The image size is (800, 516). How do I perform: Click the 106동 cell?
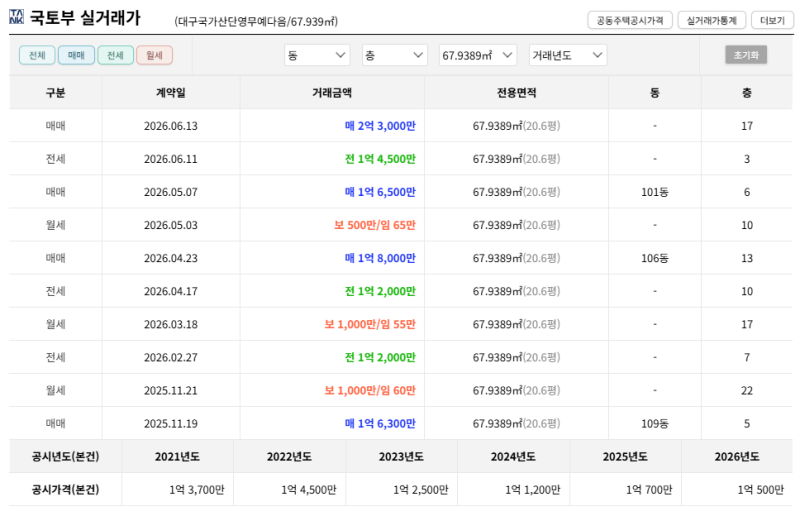[655, 258]
